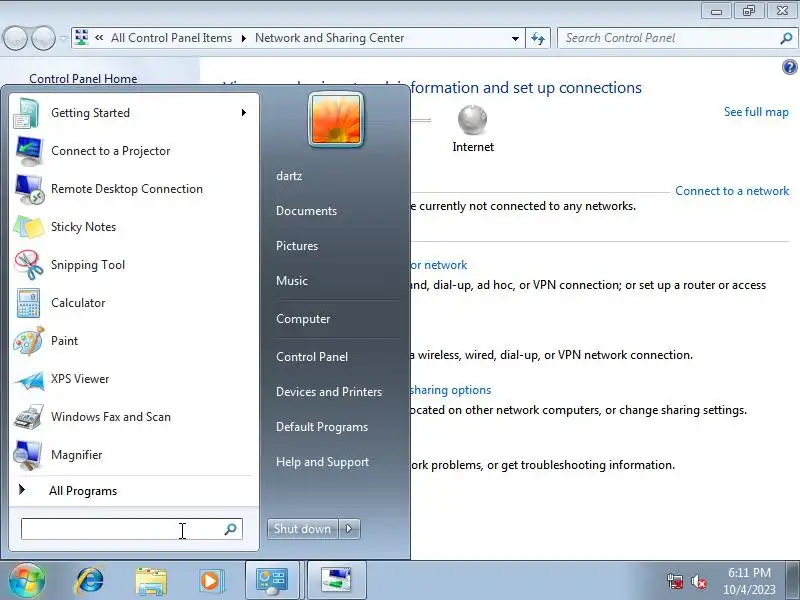Viewport: 800px width, 600px height.
Task: Launch Sticky Notes icon
Action: (29, 227)
